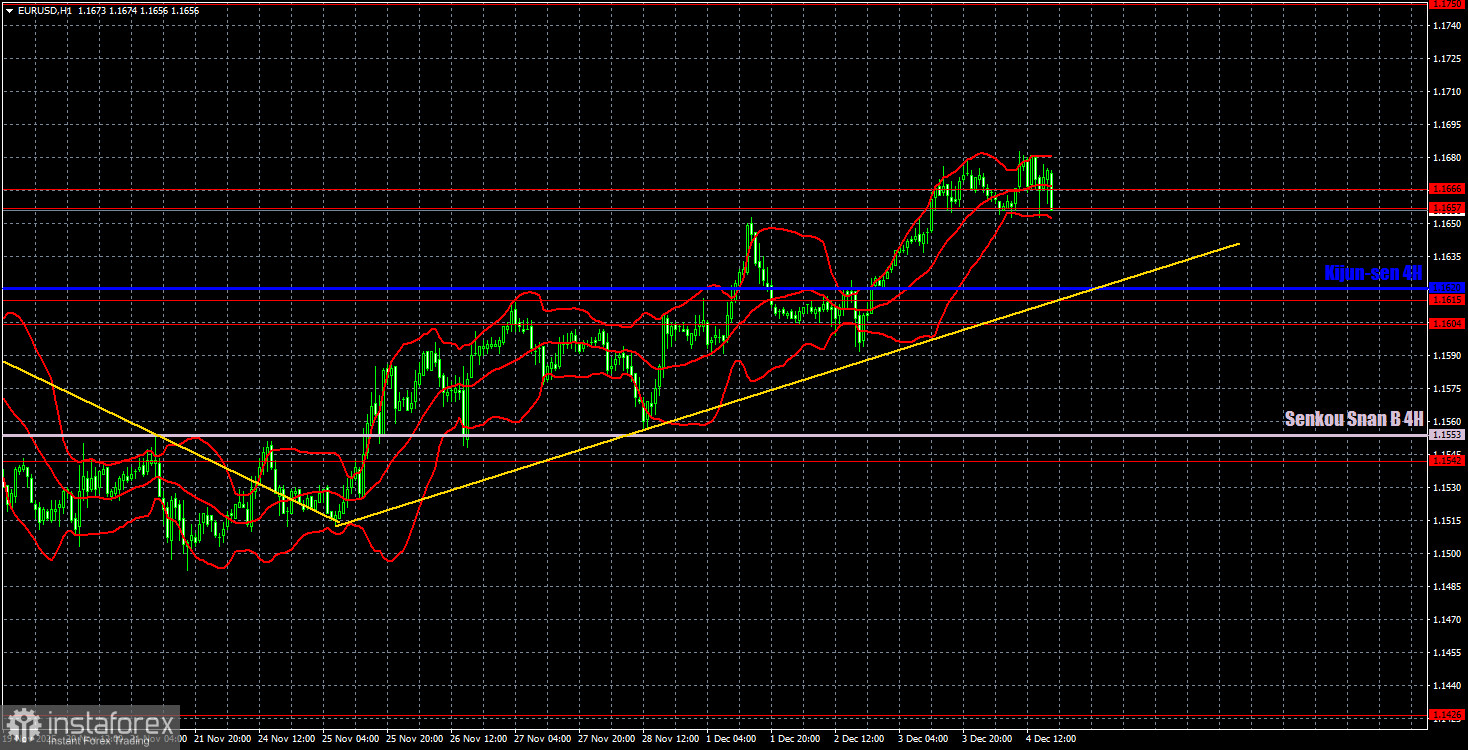Select the red 1.1426 price tag at bottom
Screen dimensions: 1468x750
1447,714
